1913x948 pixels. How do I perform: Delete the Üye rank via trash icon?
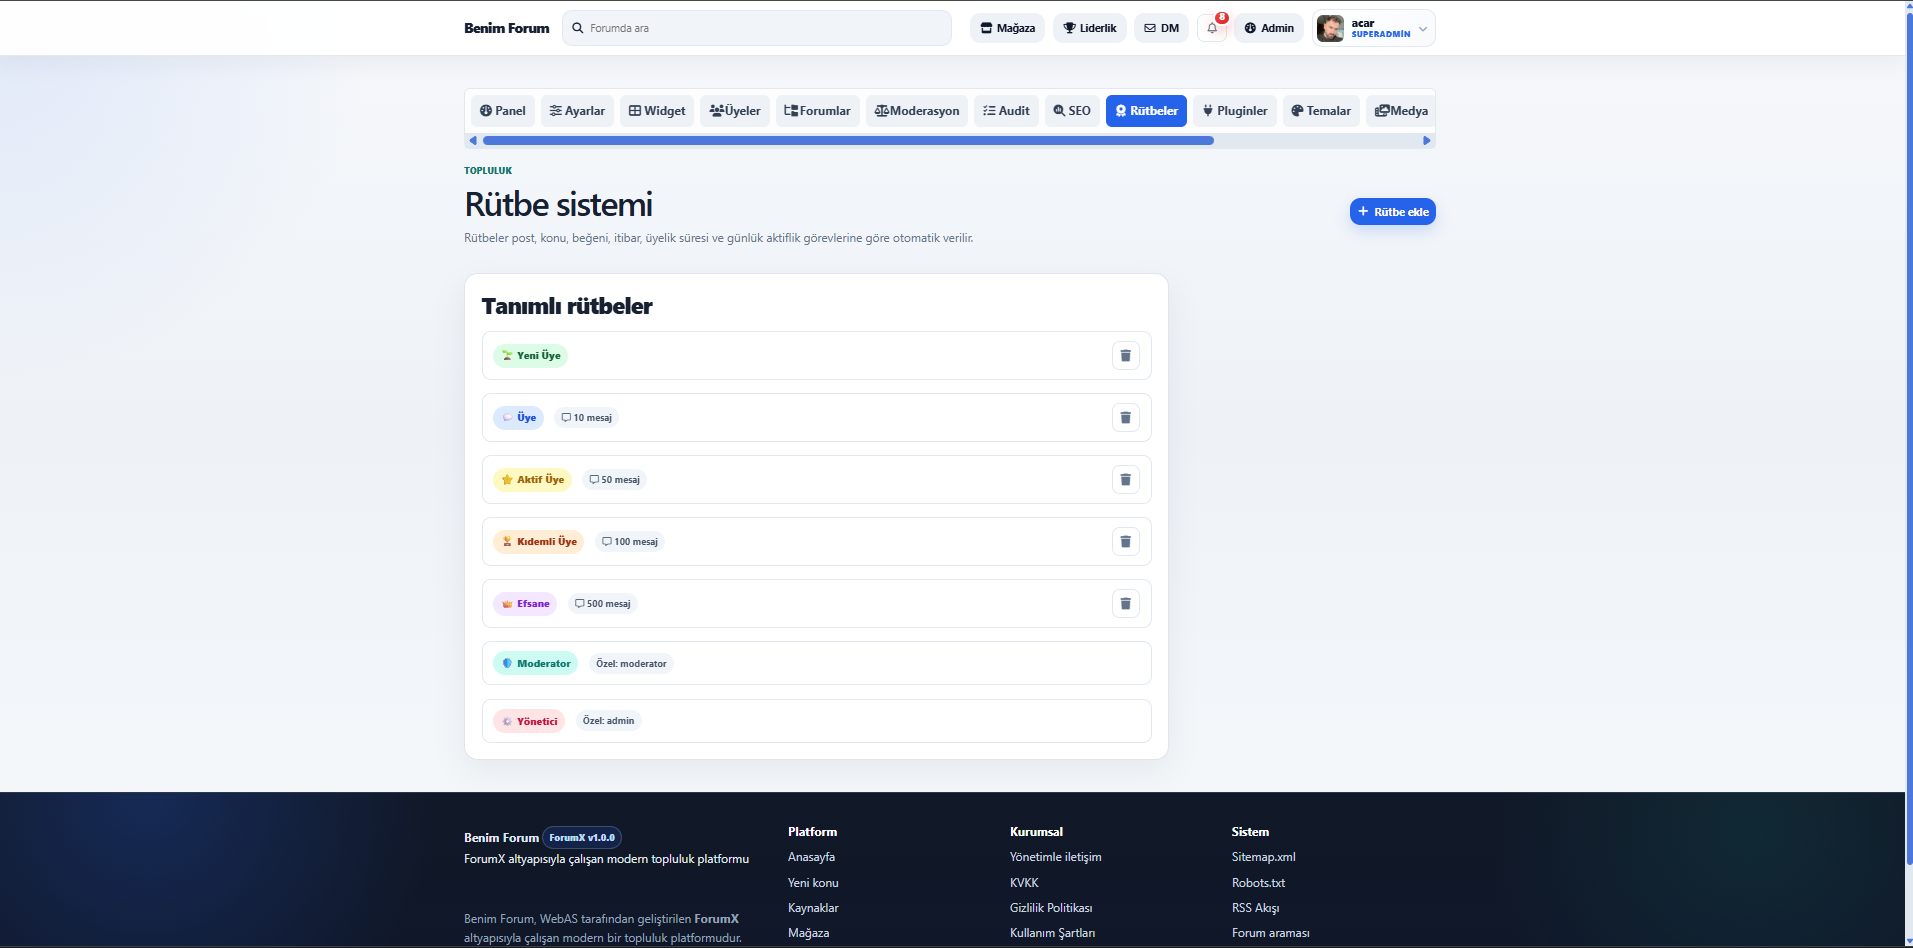coord(1125,418)
